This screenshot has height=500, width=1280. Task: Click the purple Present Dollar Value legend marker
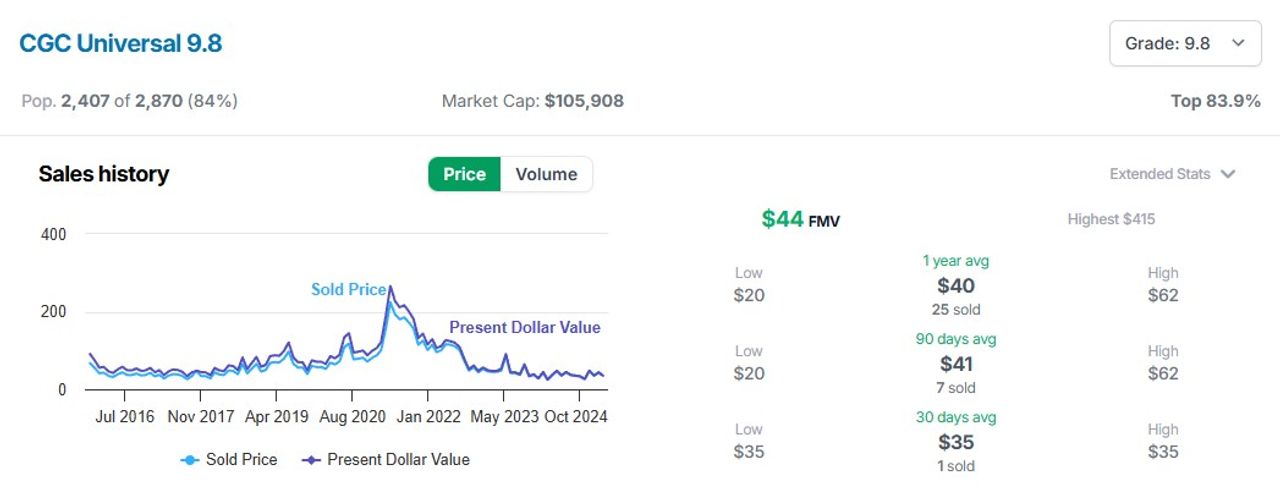pos(311,460)
